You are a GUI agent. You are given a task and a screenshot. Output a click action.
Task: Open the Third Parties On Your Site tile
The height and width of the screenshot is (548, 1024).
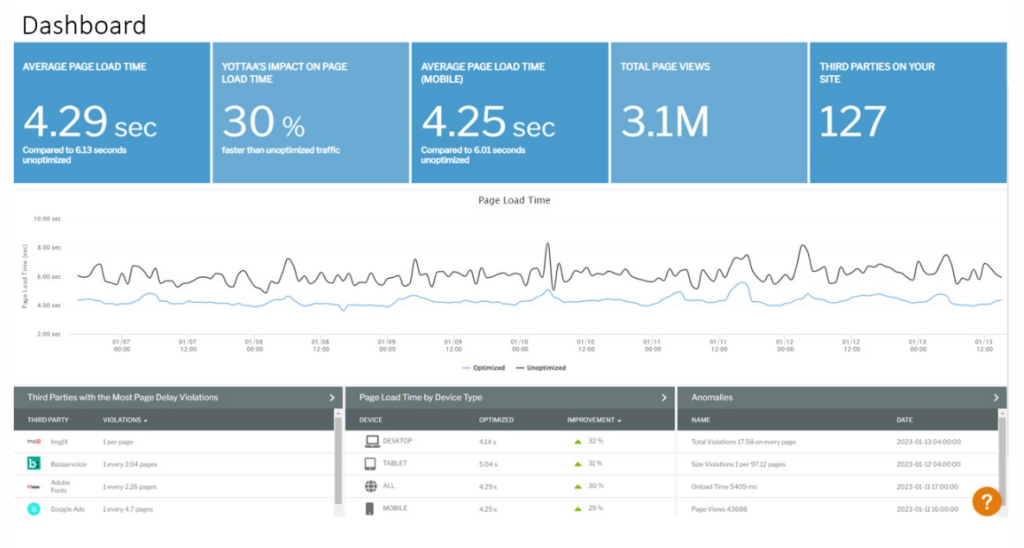(x=907, y=112)
